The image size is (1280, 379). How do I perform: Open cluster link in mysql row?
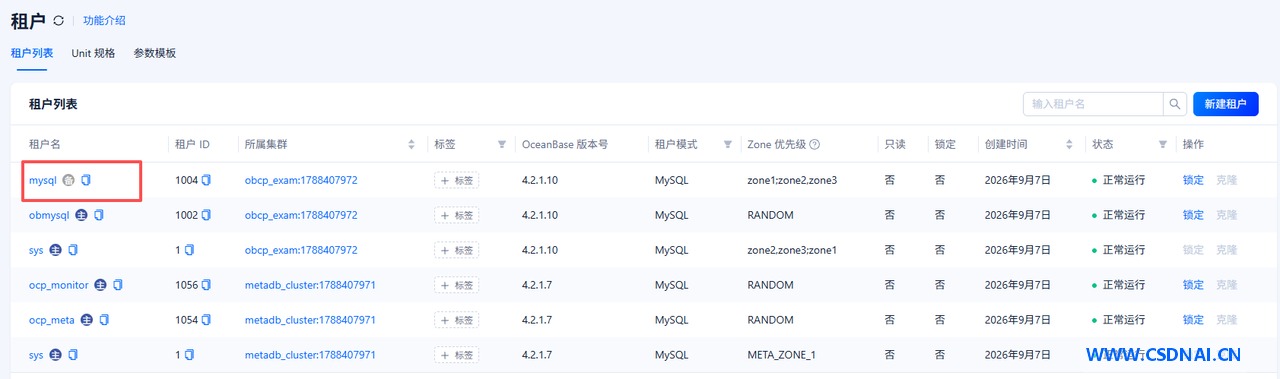pos(301,180)
